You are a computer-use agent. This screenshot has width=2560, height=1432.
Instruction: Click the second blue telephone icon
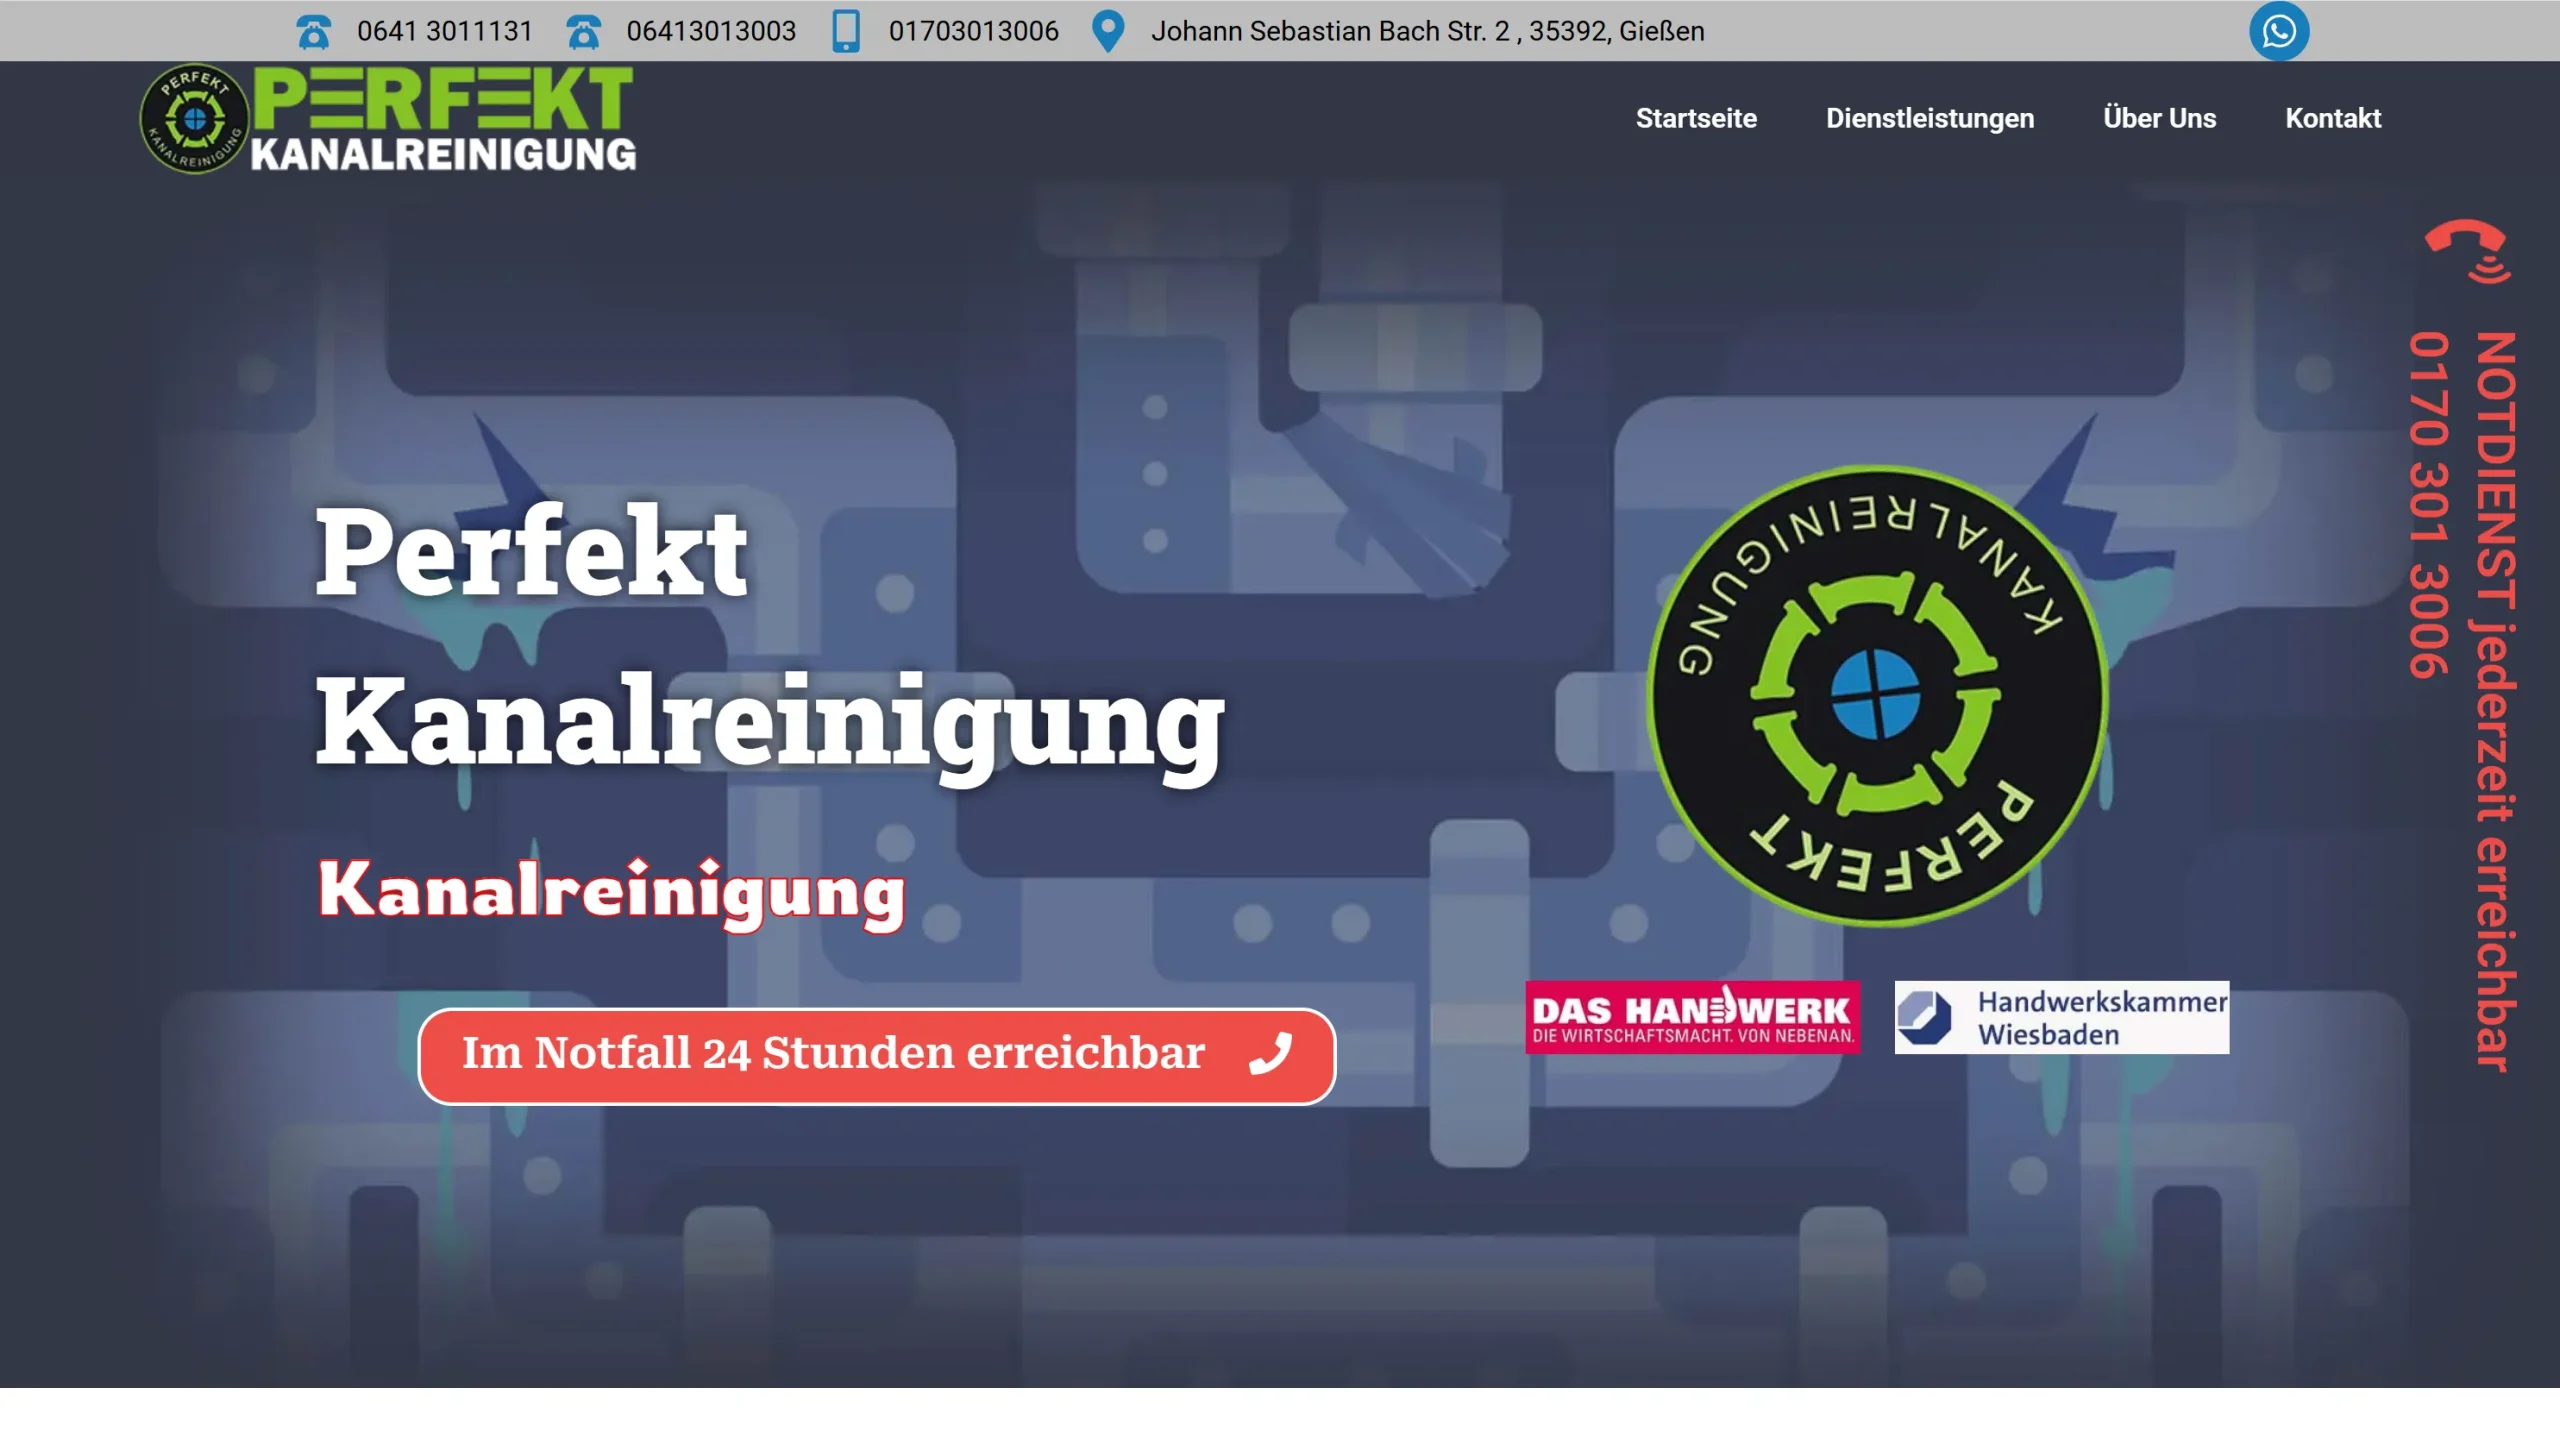583,32
